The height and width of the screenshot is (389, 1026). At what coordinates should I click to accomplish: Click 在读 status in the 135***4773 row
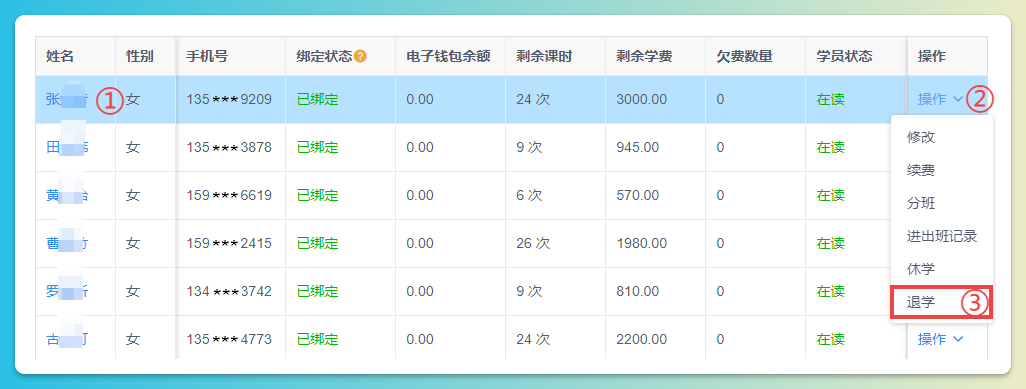[830, 339]
